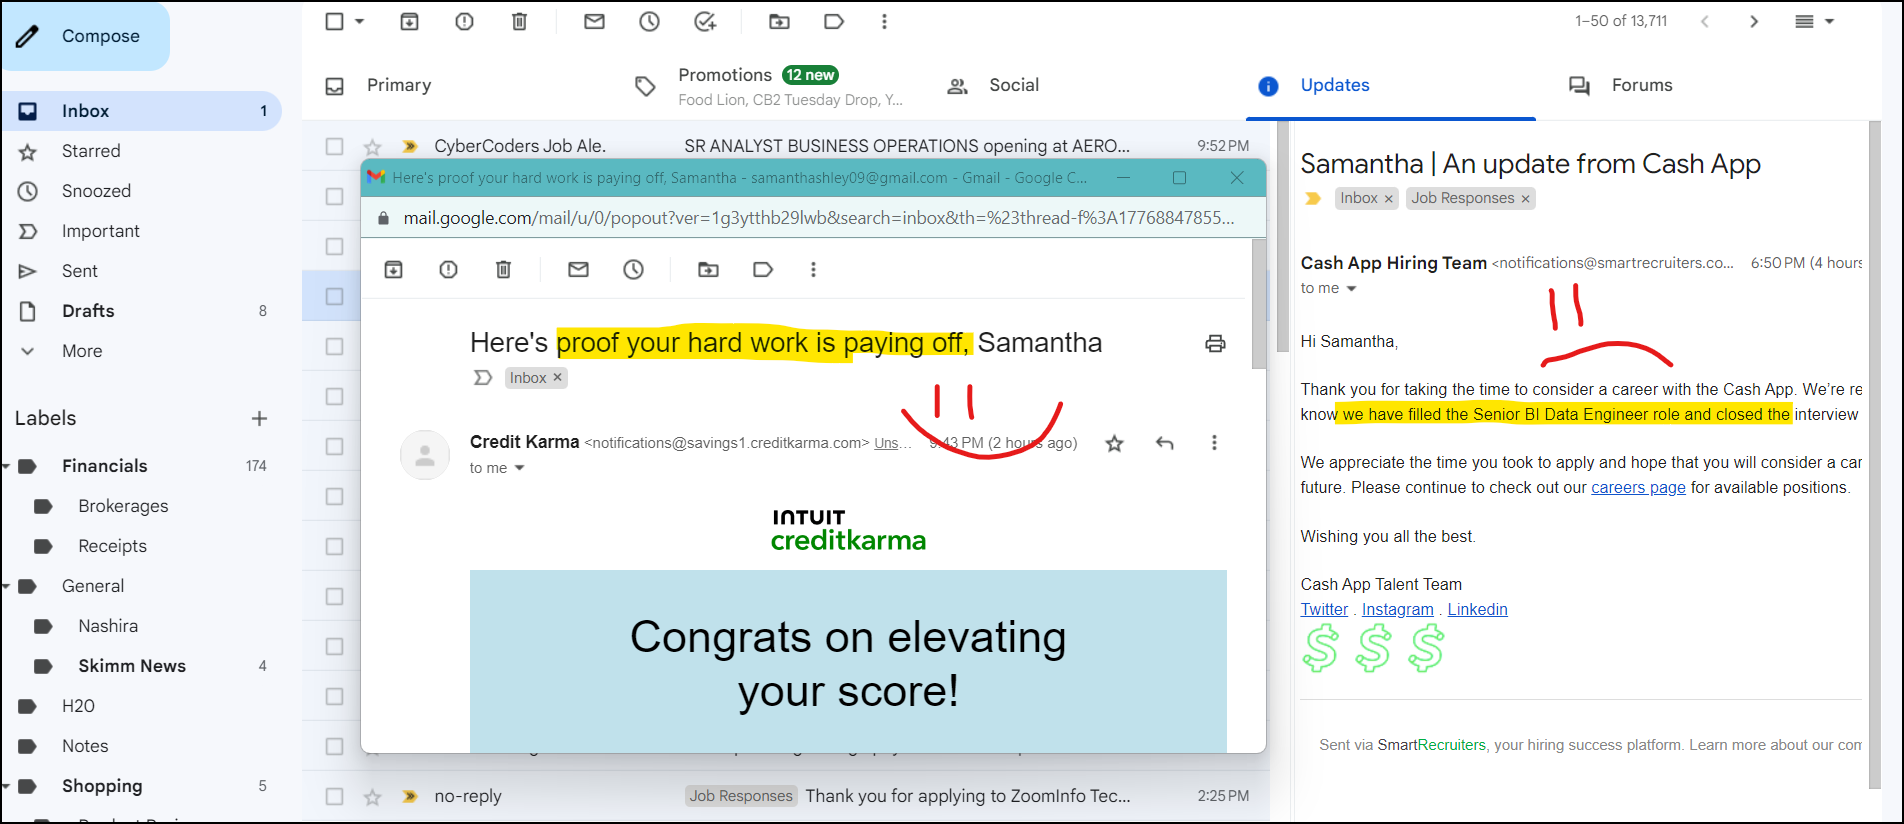Archive icon in Credit Karma popout window

click(x=393, y=269)
